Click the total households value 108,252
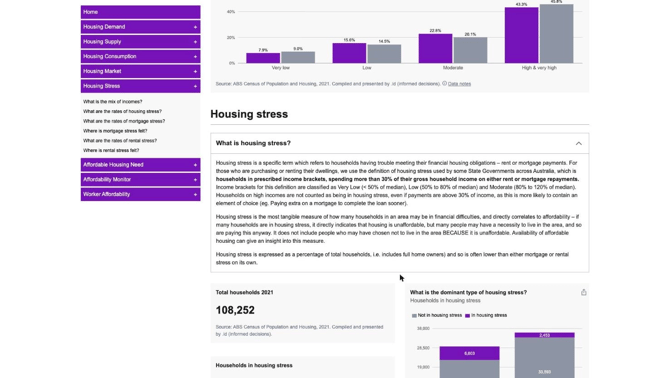 coord(235,311)
